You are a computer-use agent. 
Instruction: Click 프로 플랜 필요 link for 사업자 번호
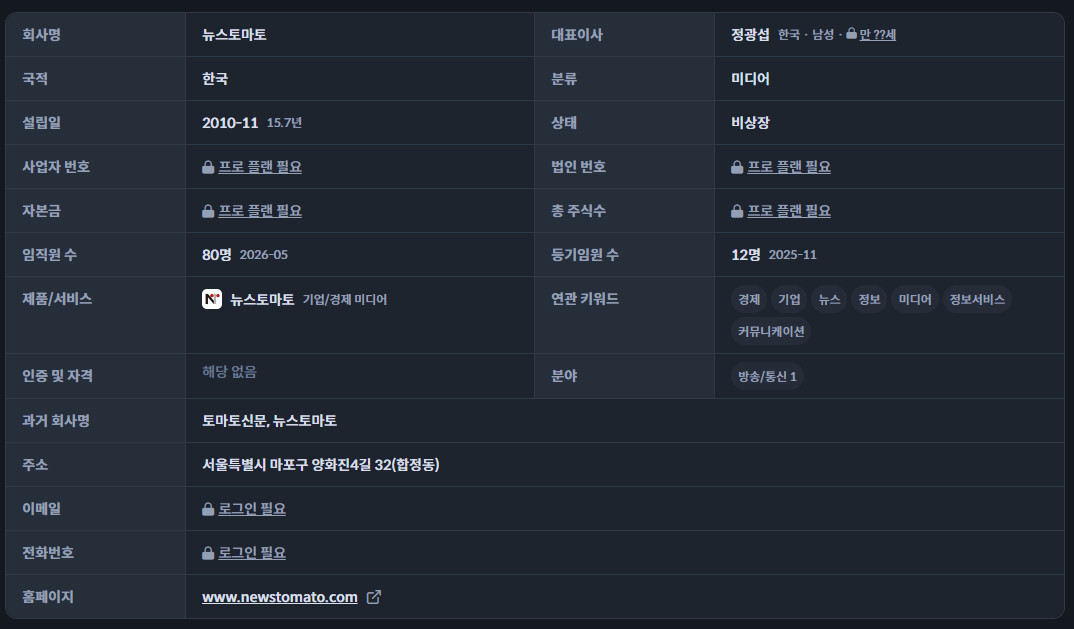tap(260, 167)
